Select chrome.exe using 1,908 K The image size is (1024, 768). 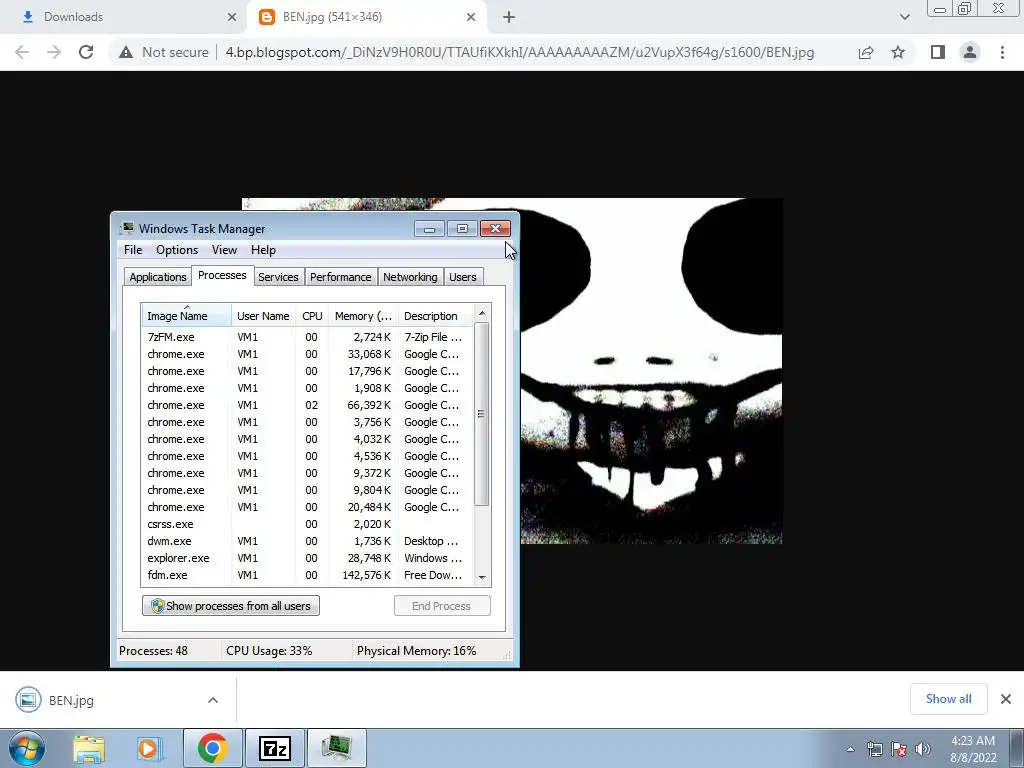(x=306, y=388)
